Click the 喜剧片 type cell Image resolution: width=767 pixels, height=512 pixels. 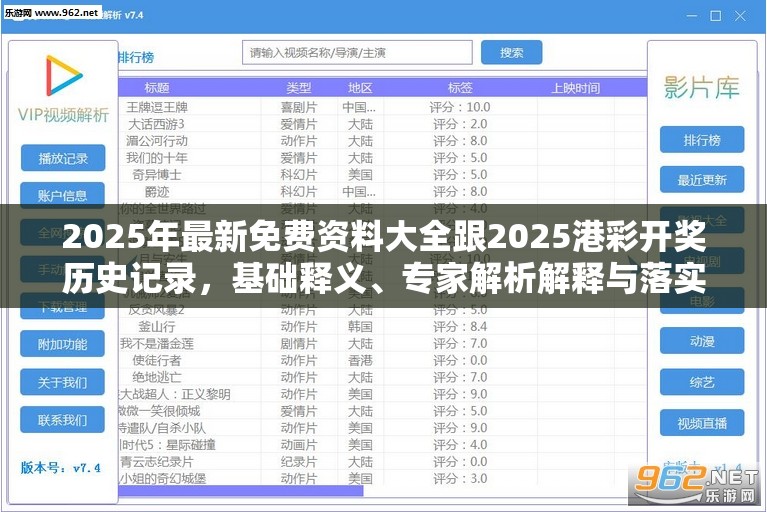(299, 107)
